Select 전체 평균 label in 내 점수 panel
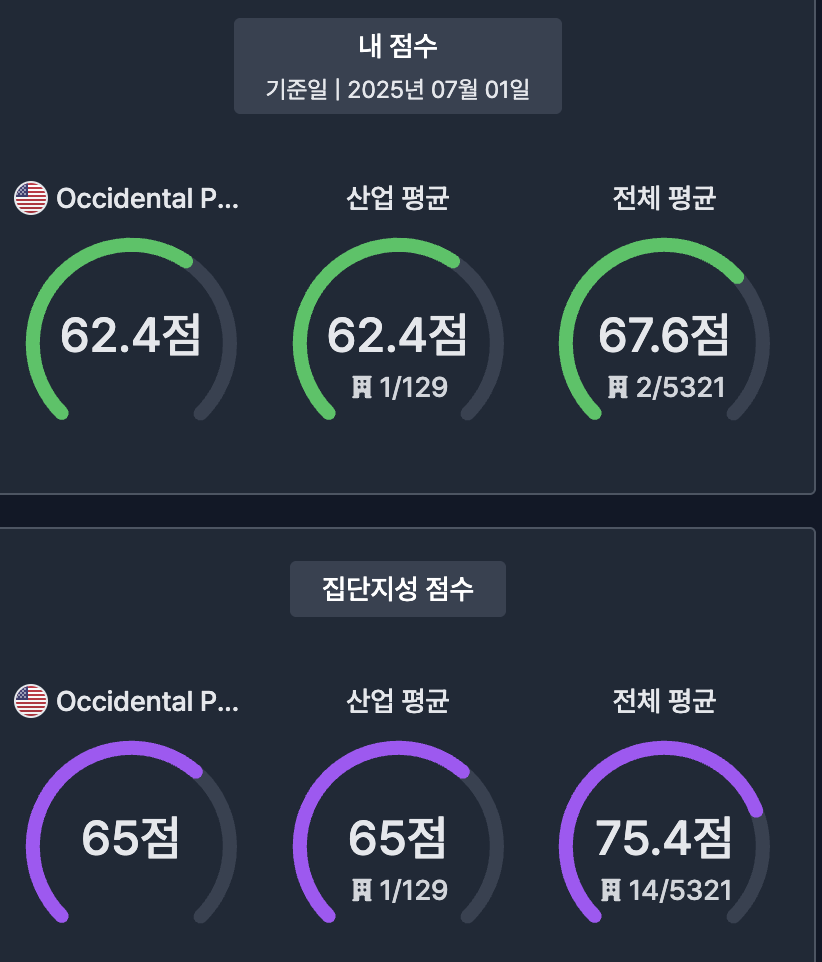This screenshot has width=822, height=962. click(x=664, y=198)
